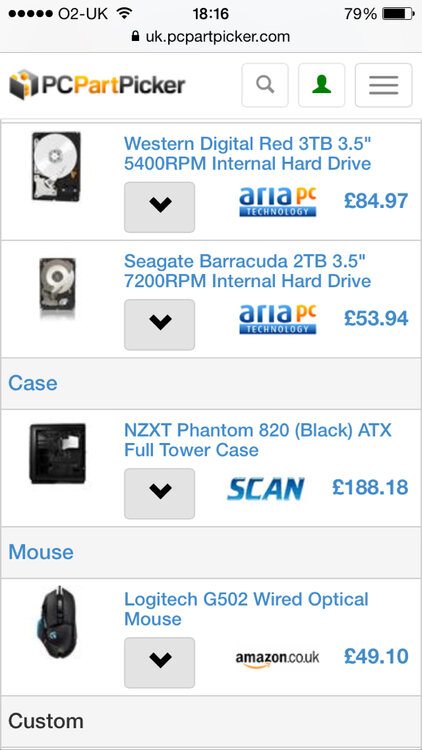Image resolution: width=422 pixels, height=750 pixels.
Task: Tap Aria PC logo for Seagate Barracuda
Action: coord(278,319)
